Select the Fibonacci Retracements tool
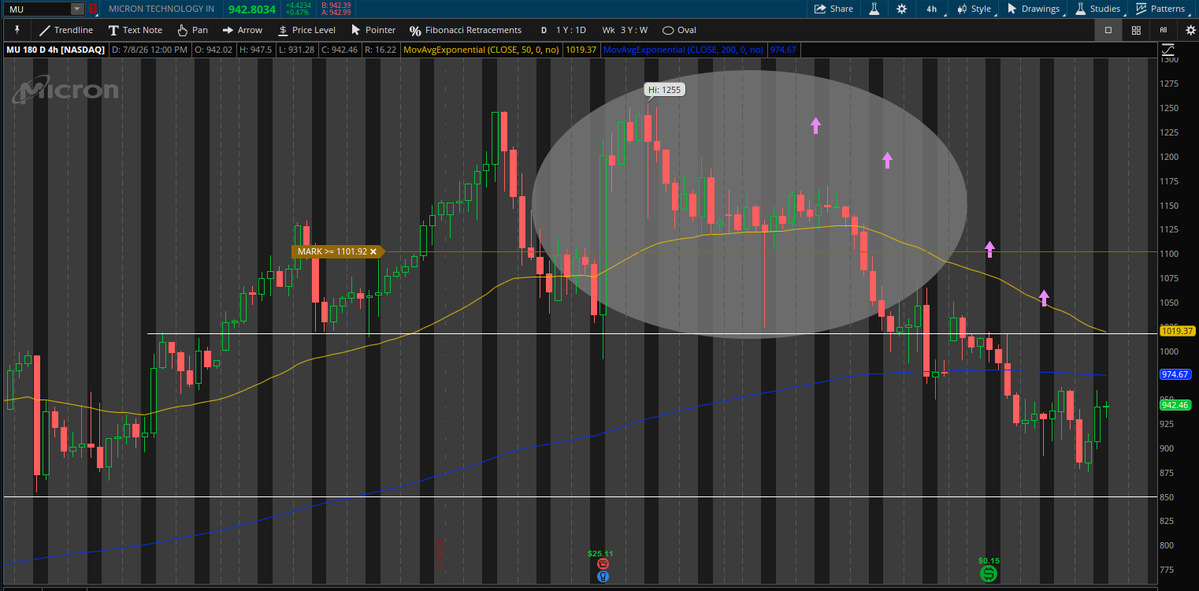Viewport: 1199px width, 591px height. 465,30
